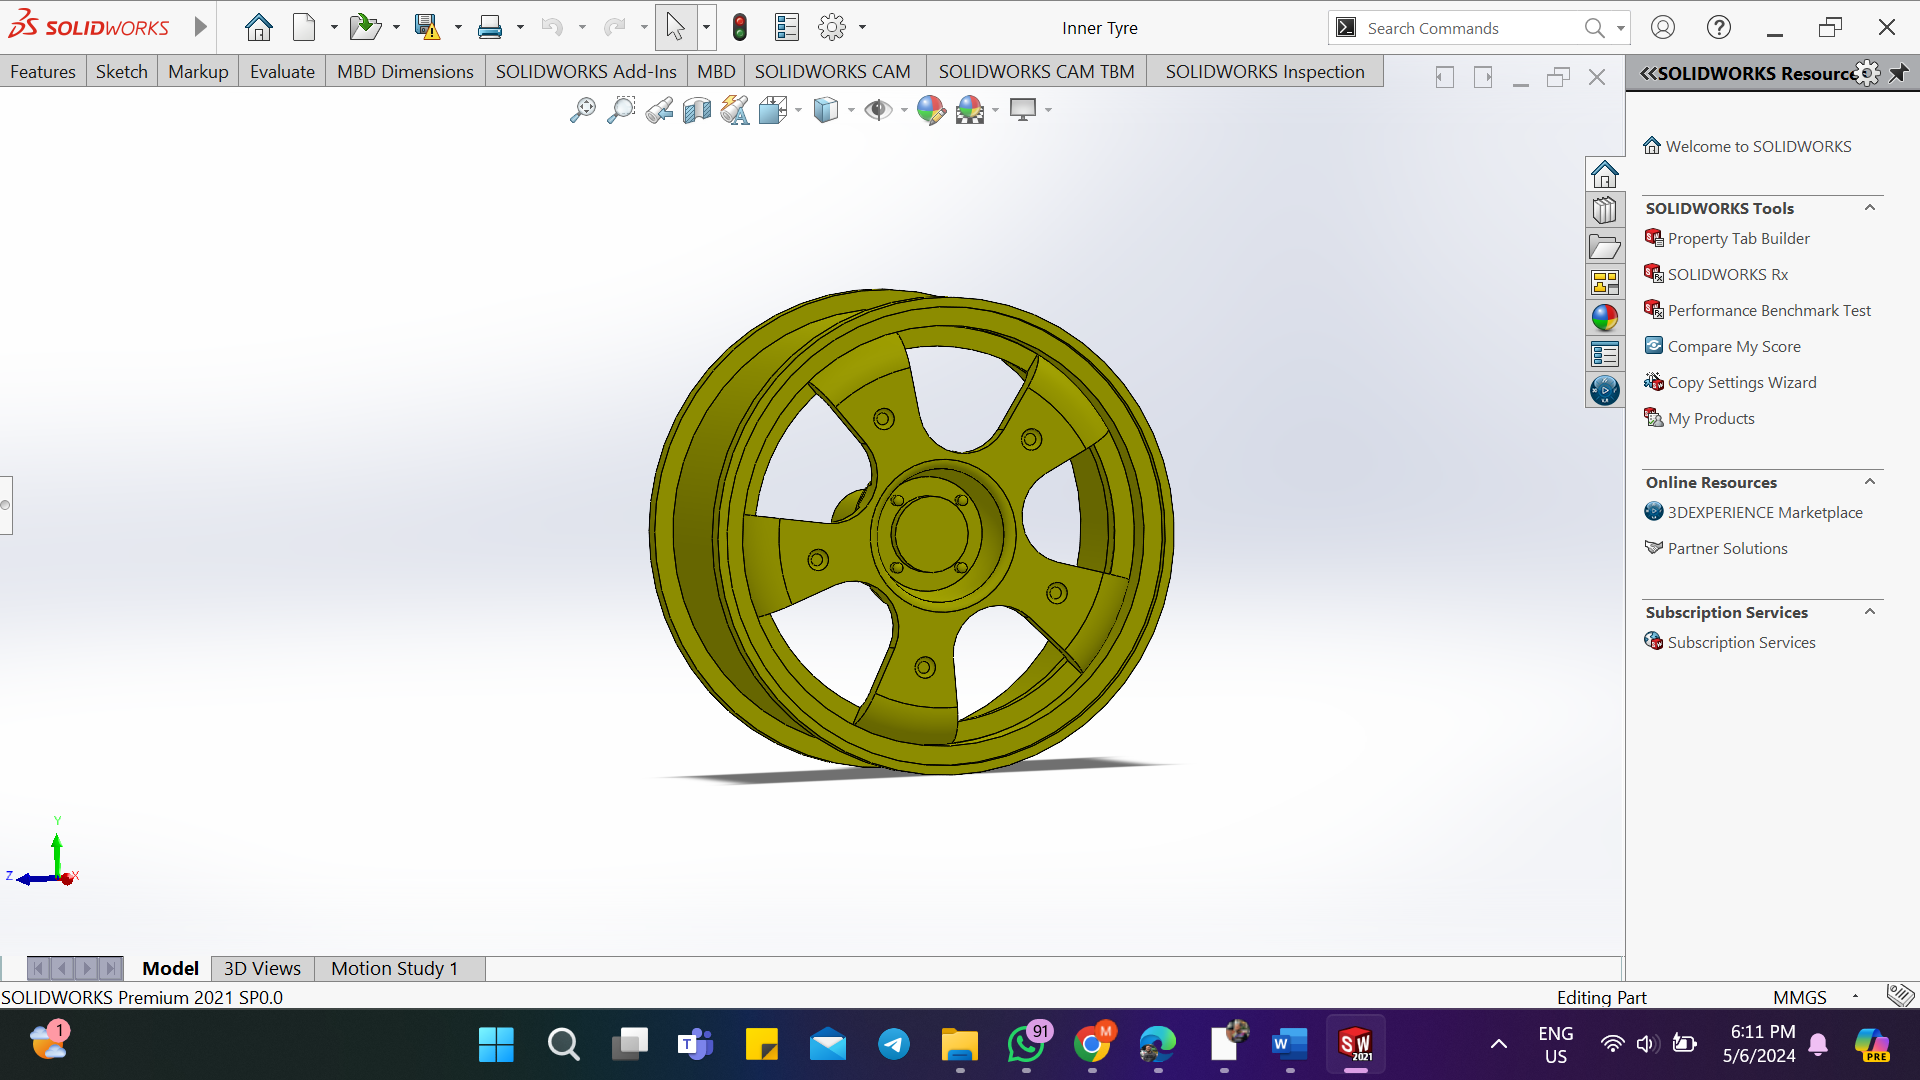Click the Edit Appearance color ball
The image size is (1920, 1080).
click(930, 110)
